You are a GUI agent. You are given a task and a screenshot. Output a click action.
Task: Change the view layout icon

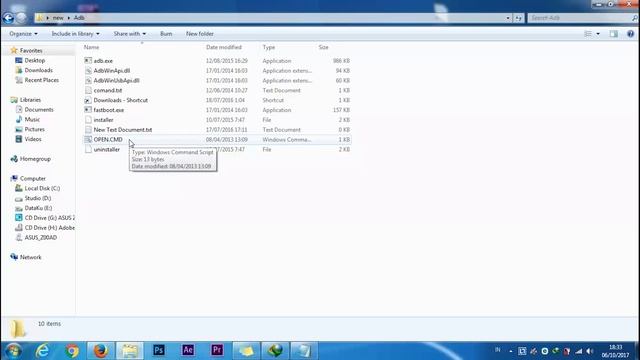(588, 34)
